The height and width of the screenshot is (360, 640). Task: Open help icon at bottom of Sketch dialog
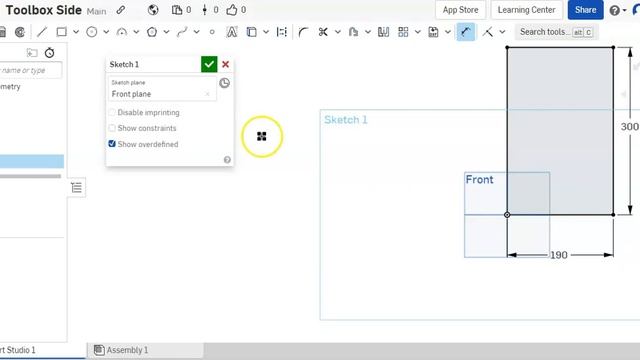point(227,160)
